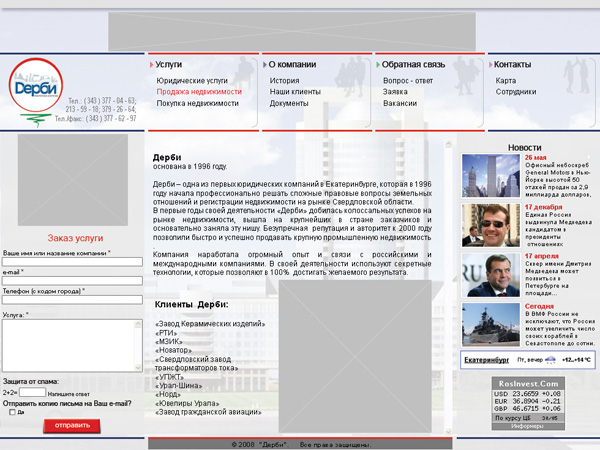Click the Екатеринбург weather widget
Image resolution: width=600 pixels, height=450 pixels.
tap(528, 359)
